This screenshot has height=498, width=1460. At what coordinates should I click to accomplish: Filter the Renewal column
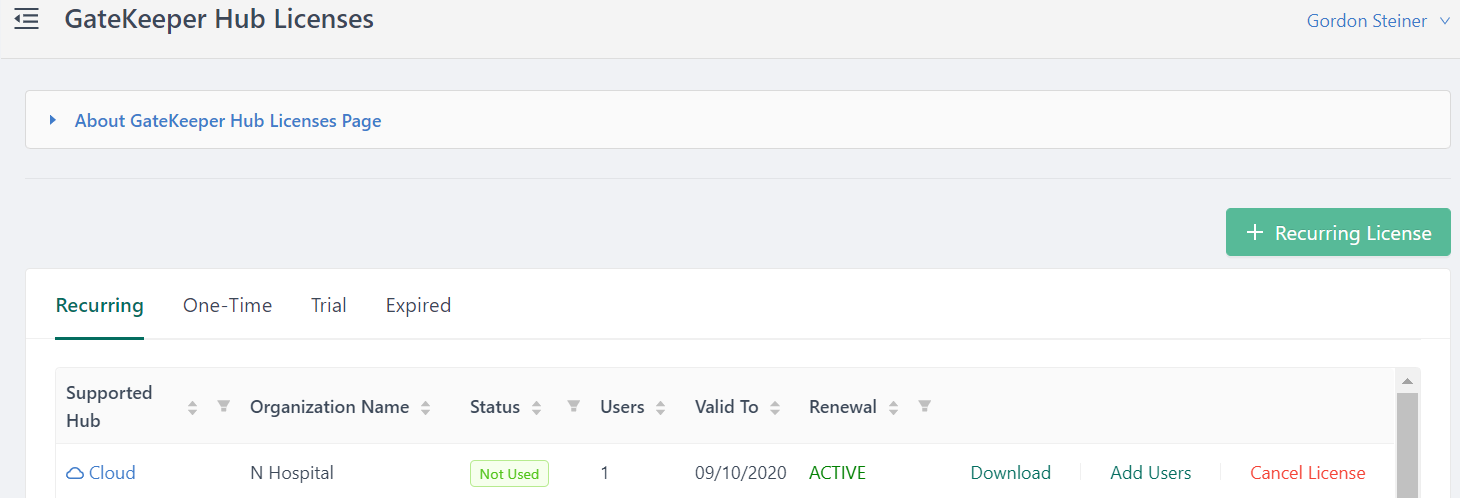925,406
